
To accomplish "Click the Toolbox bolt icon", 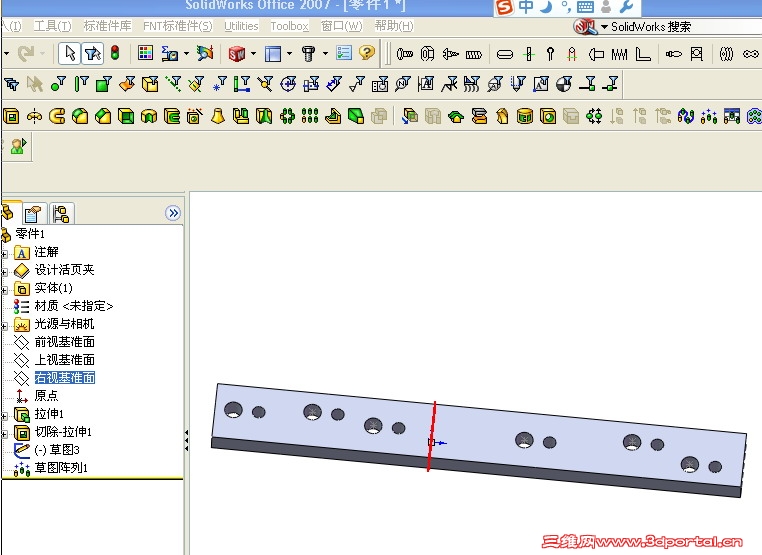I will pos(308,53).
